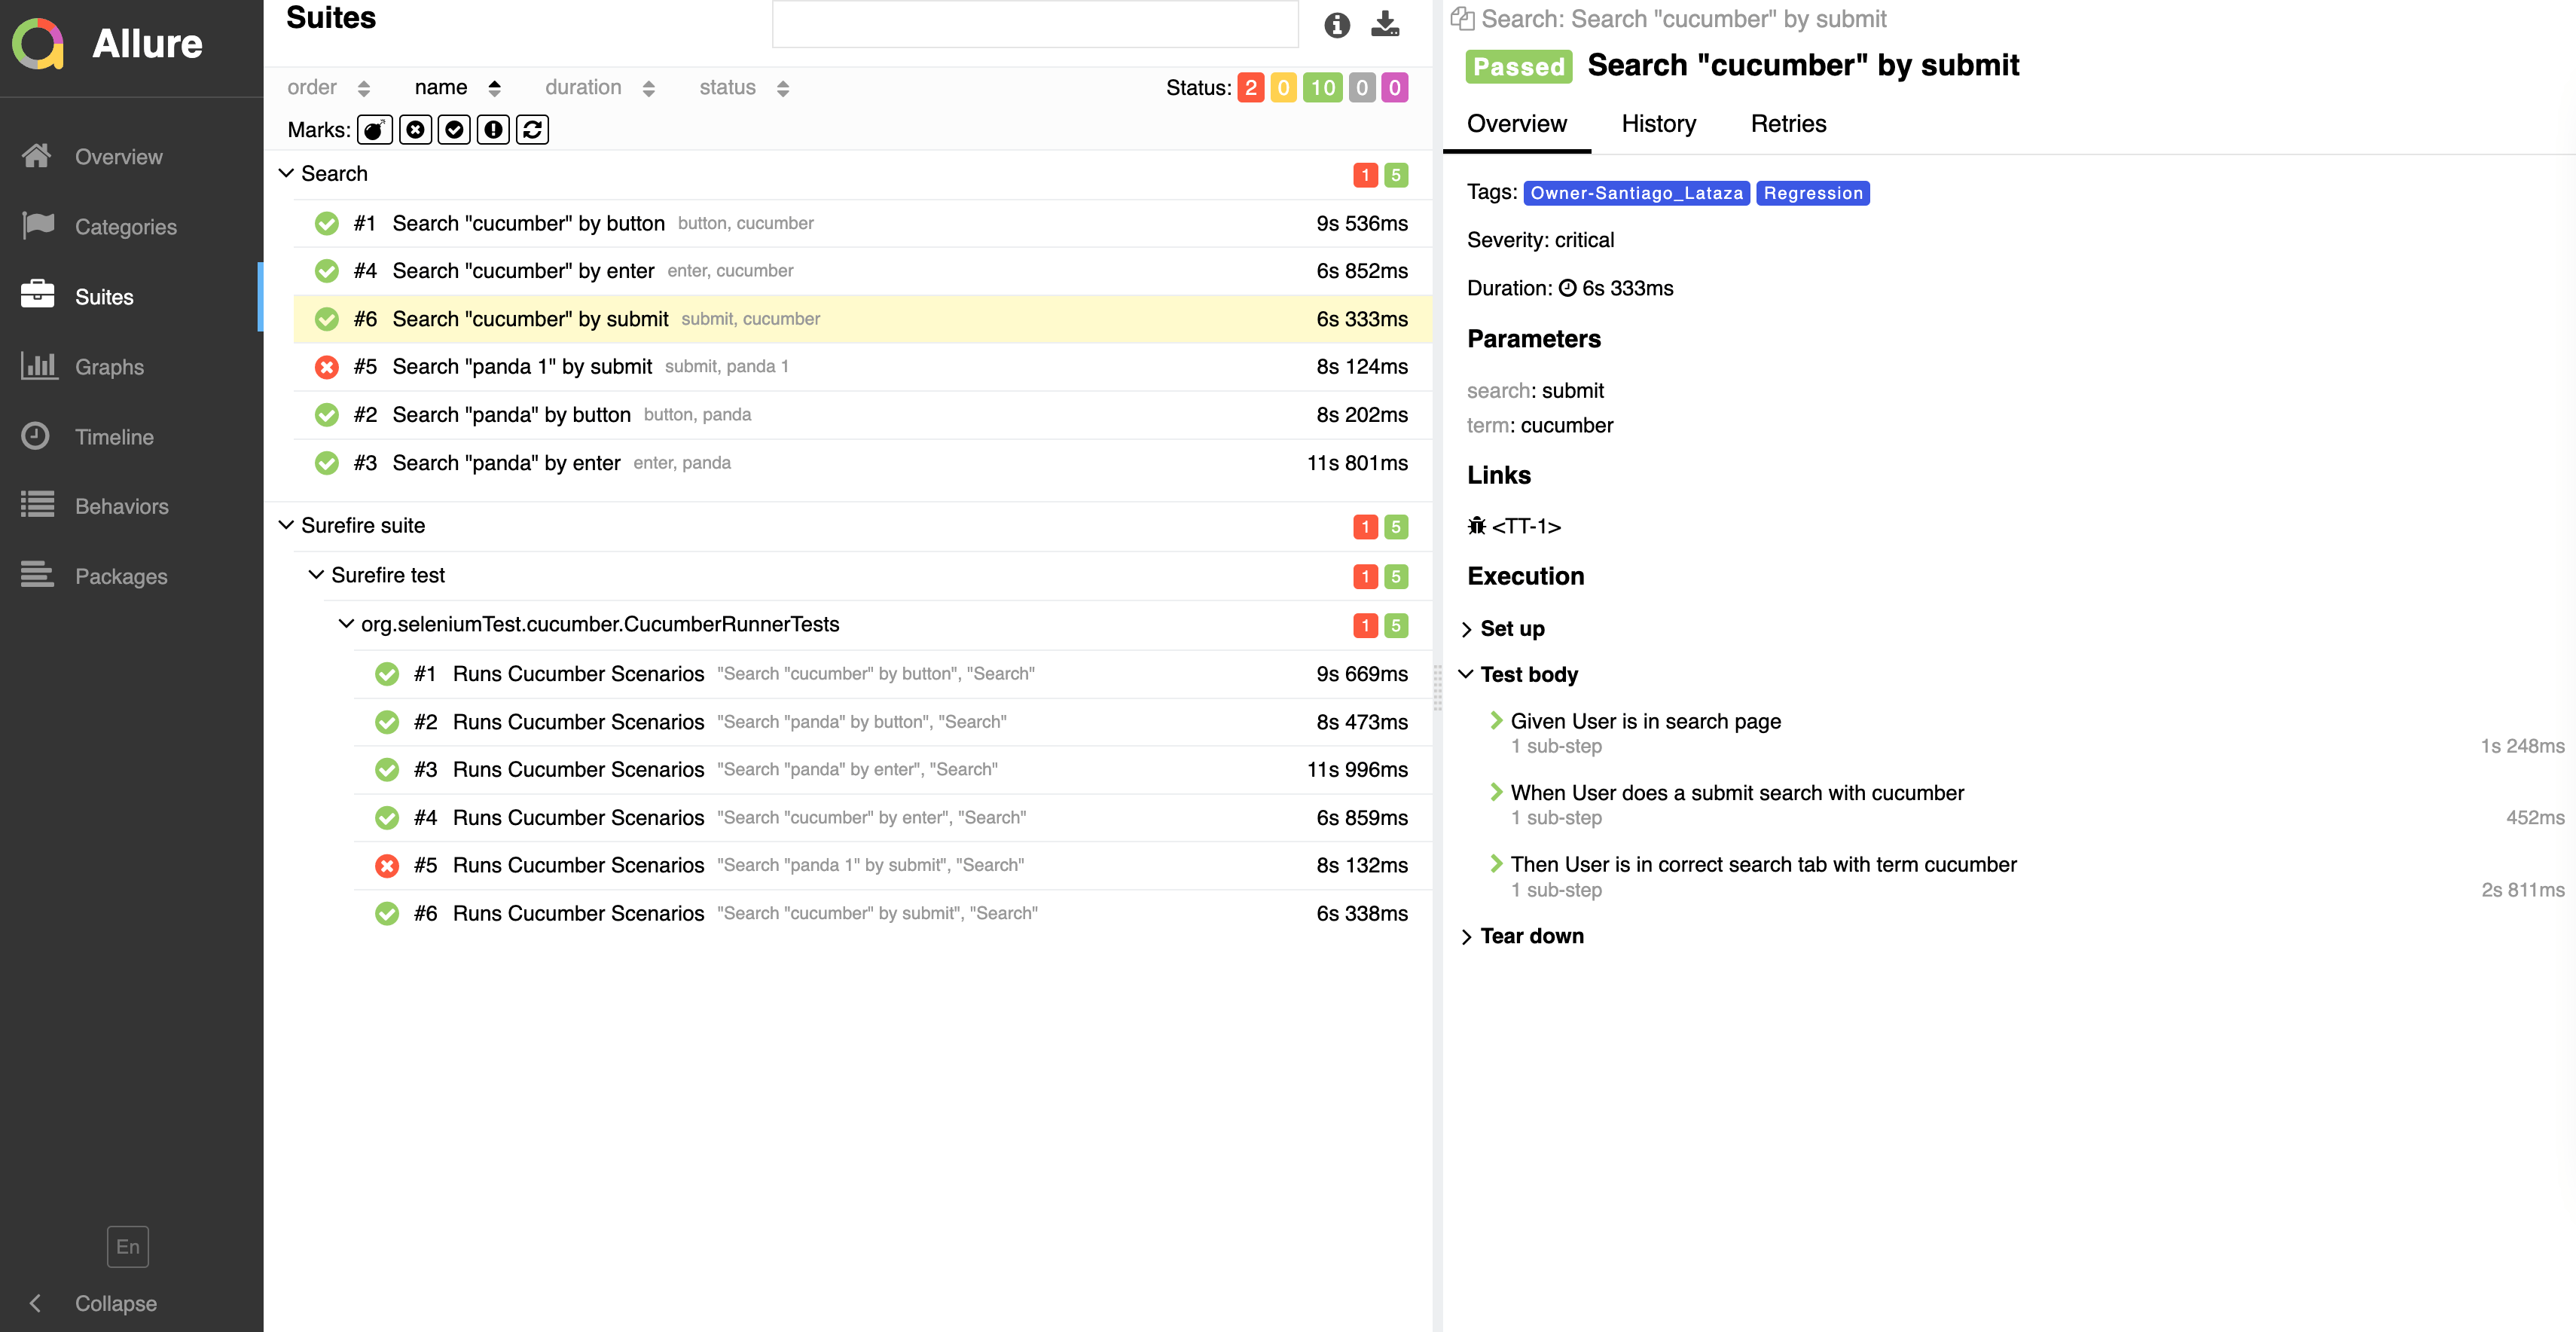Image resolution: width=2576 pixels, height=1332 pixels.
Task: Open the Packages section in sidebar
Action: click(121, 576)
